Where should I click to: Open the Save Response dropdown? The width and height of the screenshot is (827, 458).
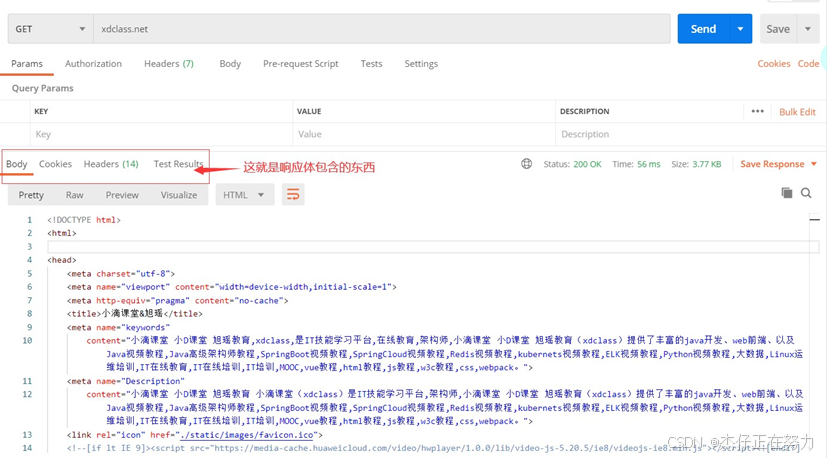click(778, 164)
